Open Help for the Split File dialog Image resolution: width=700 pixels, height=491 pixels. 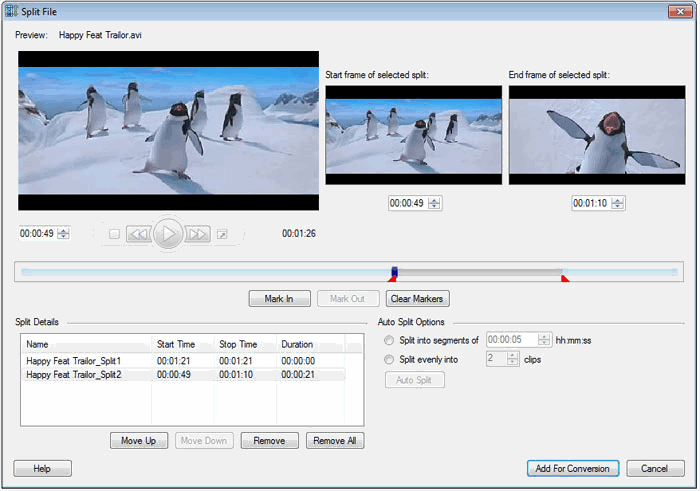42,468
